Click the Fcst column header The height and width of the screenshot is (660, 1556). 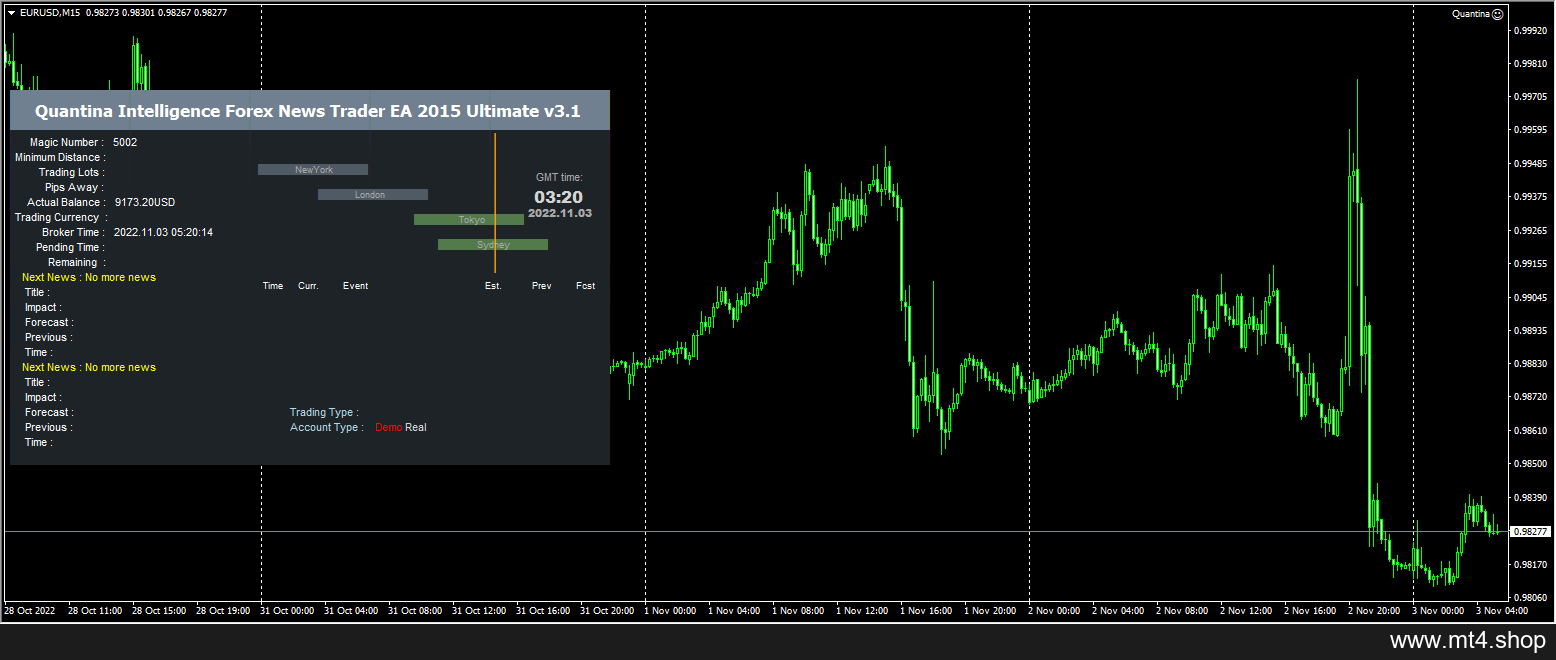586,286
